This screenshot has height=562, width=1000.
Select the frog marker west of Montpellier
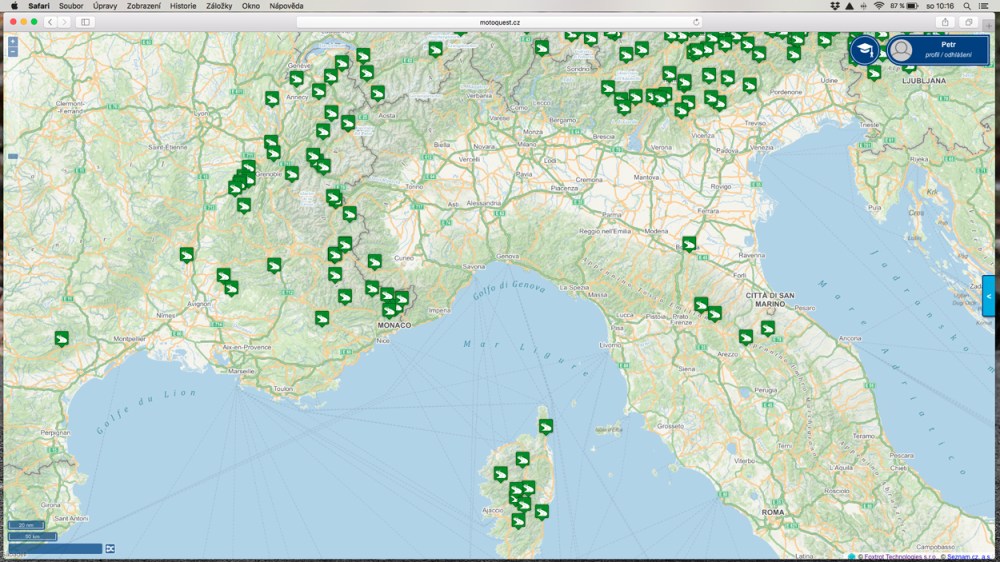click(x=62, y=339)
